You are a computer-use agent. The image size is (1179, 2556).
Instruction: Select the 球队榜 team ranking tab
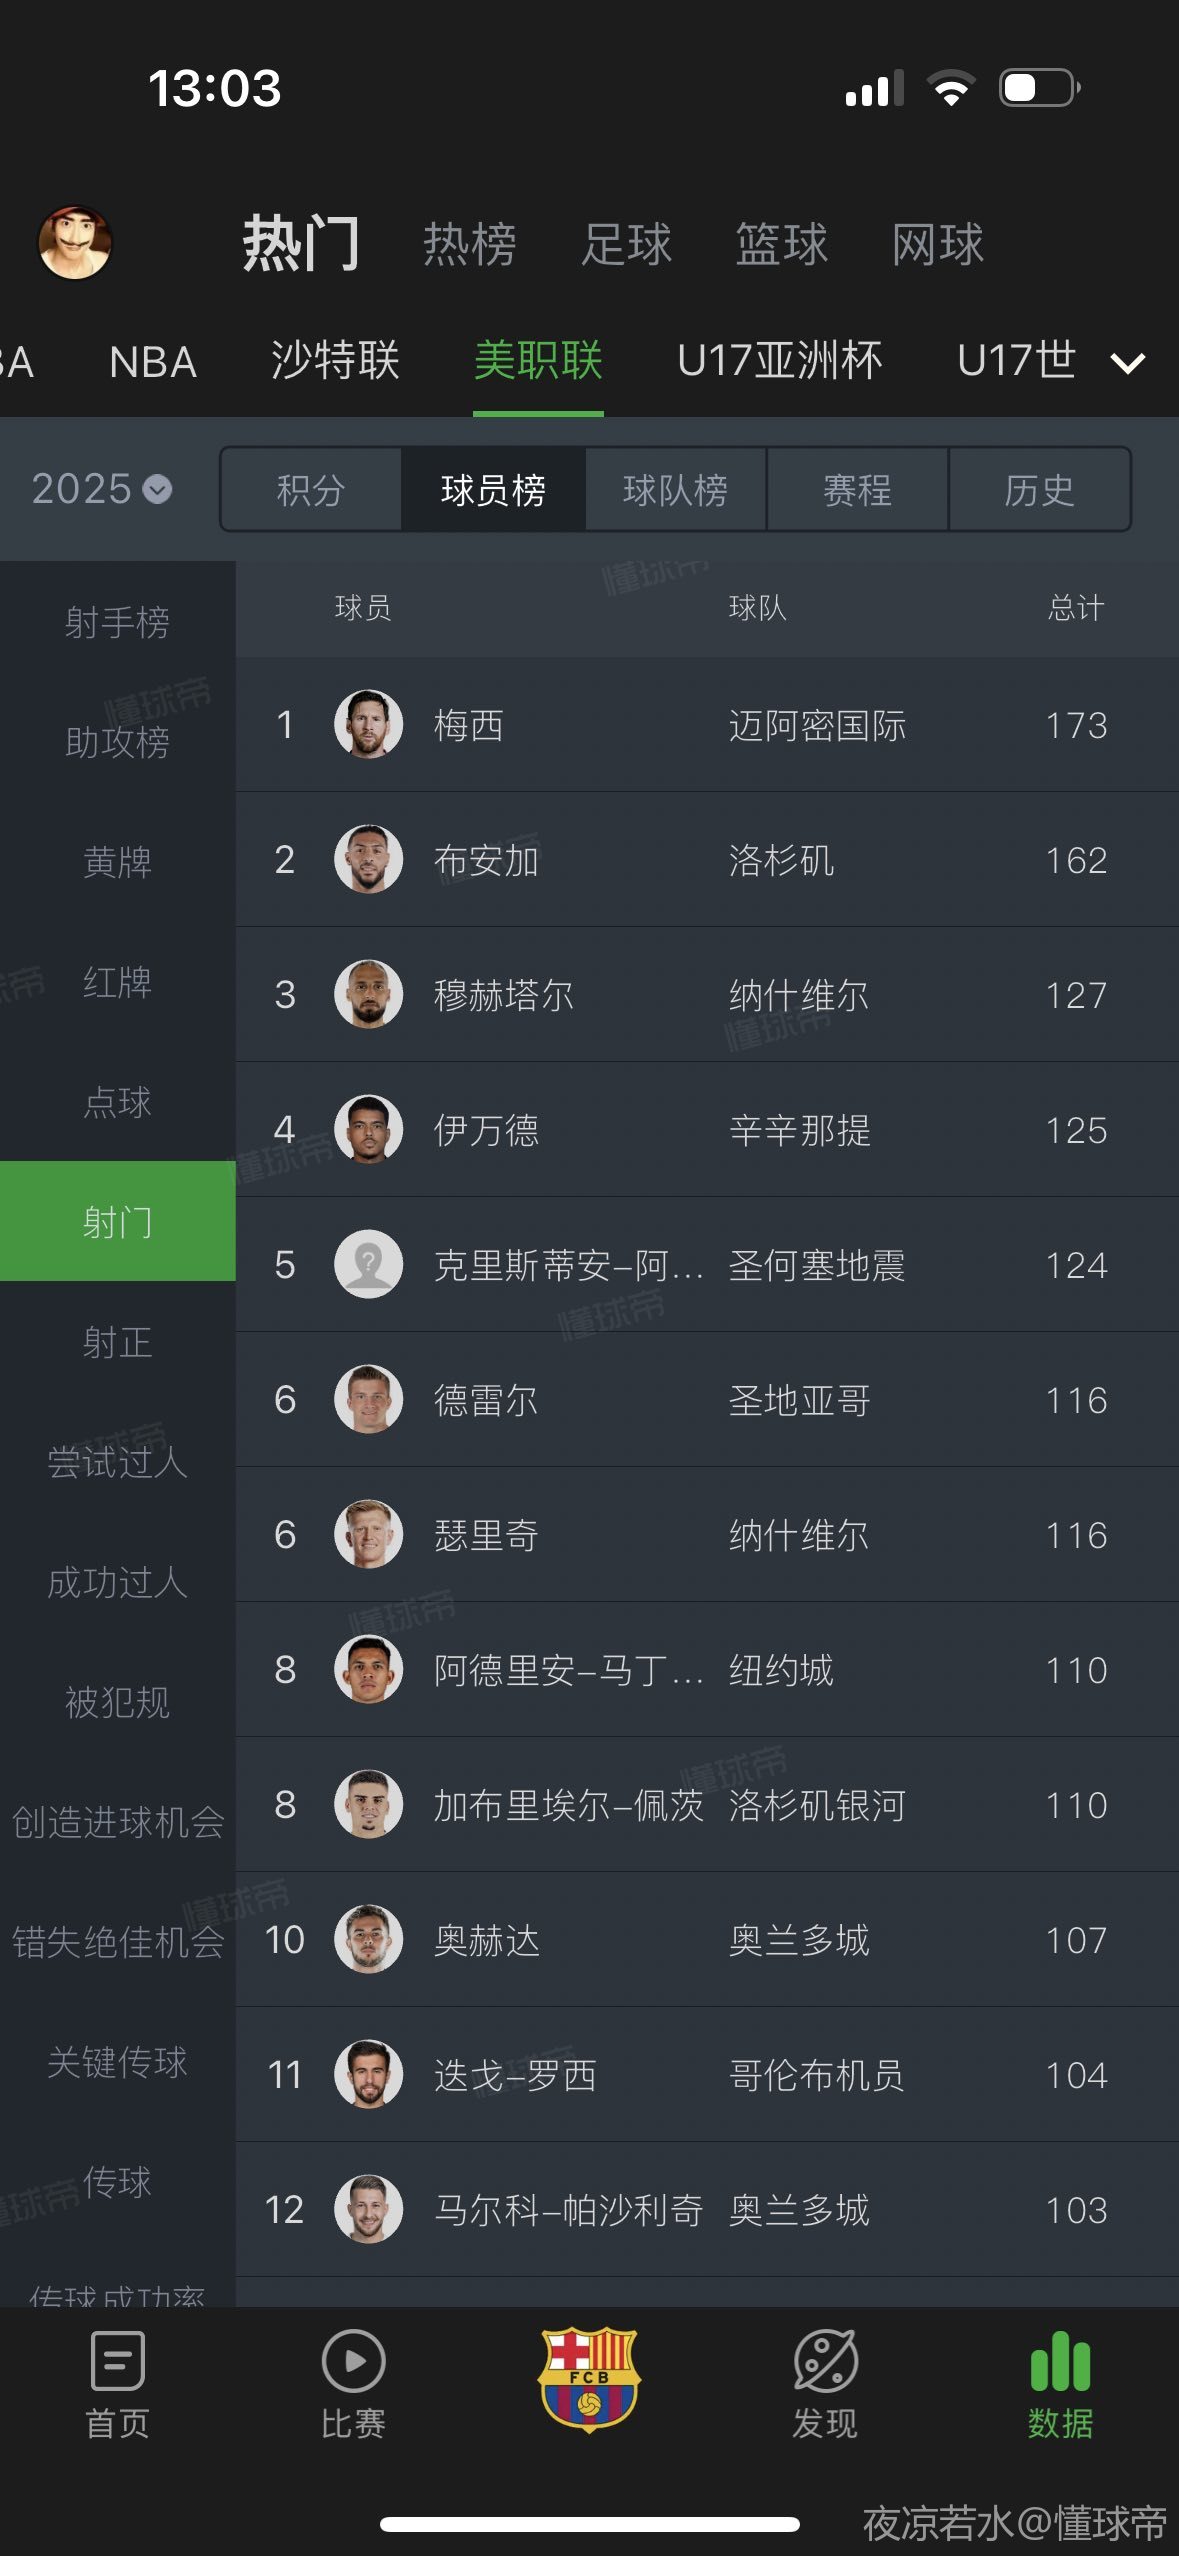click(675, 490)
